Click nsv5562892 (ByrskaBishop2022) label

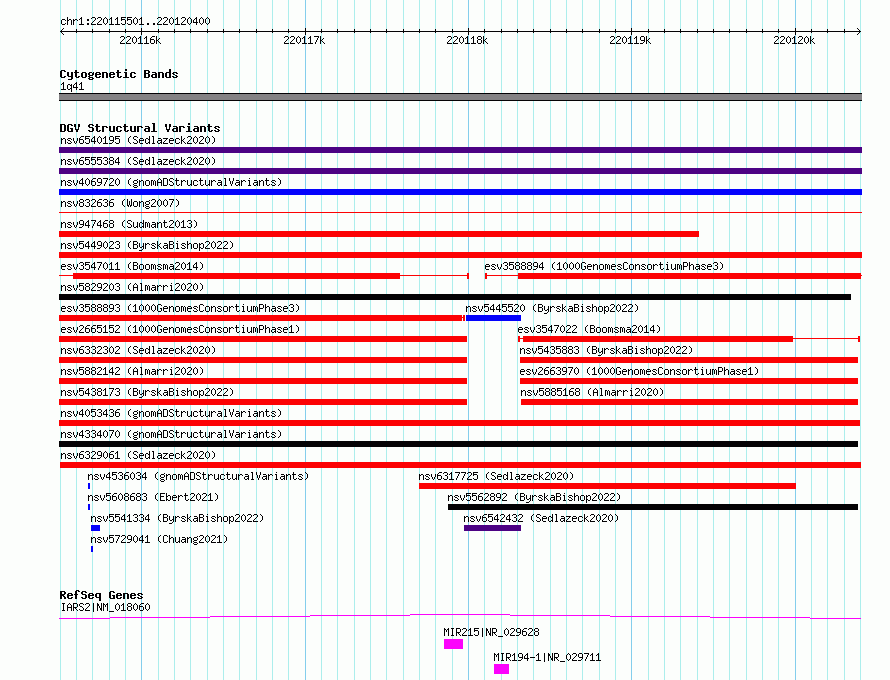534,497
